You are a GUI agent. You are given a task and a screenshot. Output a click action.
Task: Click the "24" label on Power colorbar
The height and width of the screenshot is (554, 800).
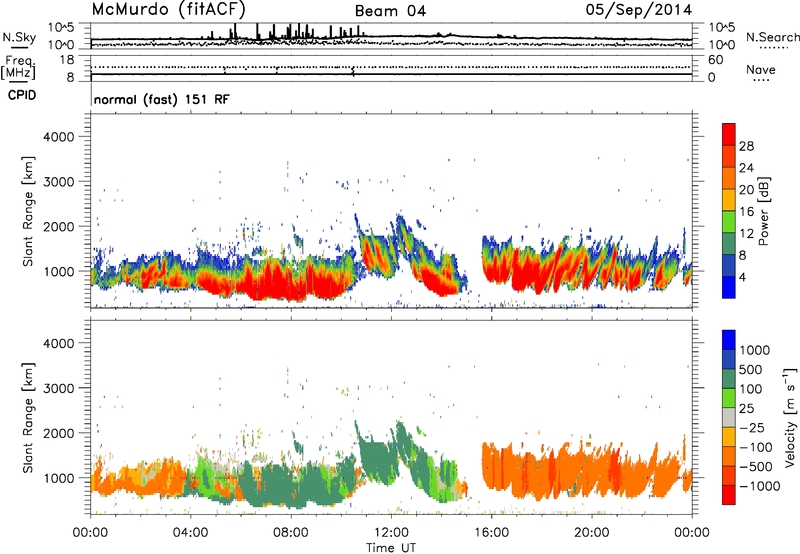coord(746,168)
